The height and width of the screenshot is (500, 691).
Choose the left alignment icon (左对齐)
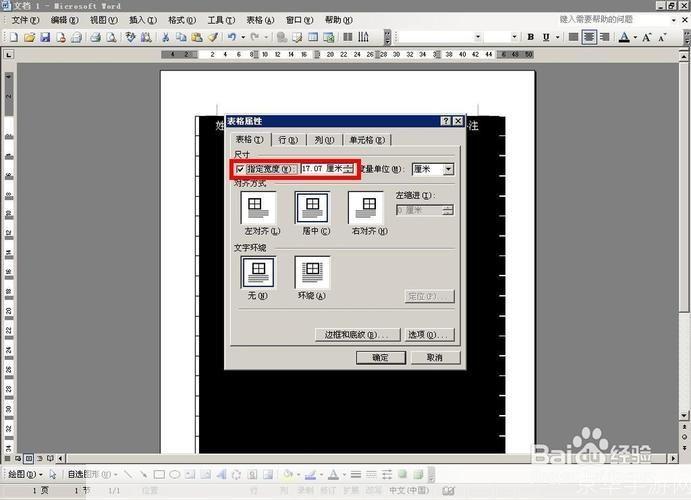pos(259,208)
